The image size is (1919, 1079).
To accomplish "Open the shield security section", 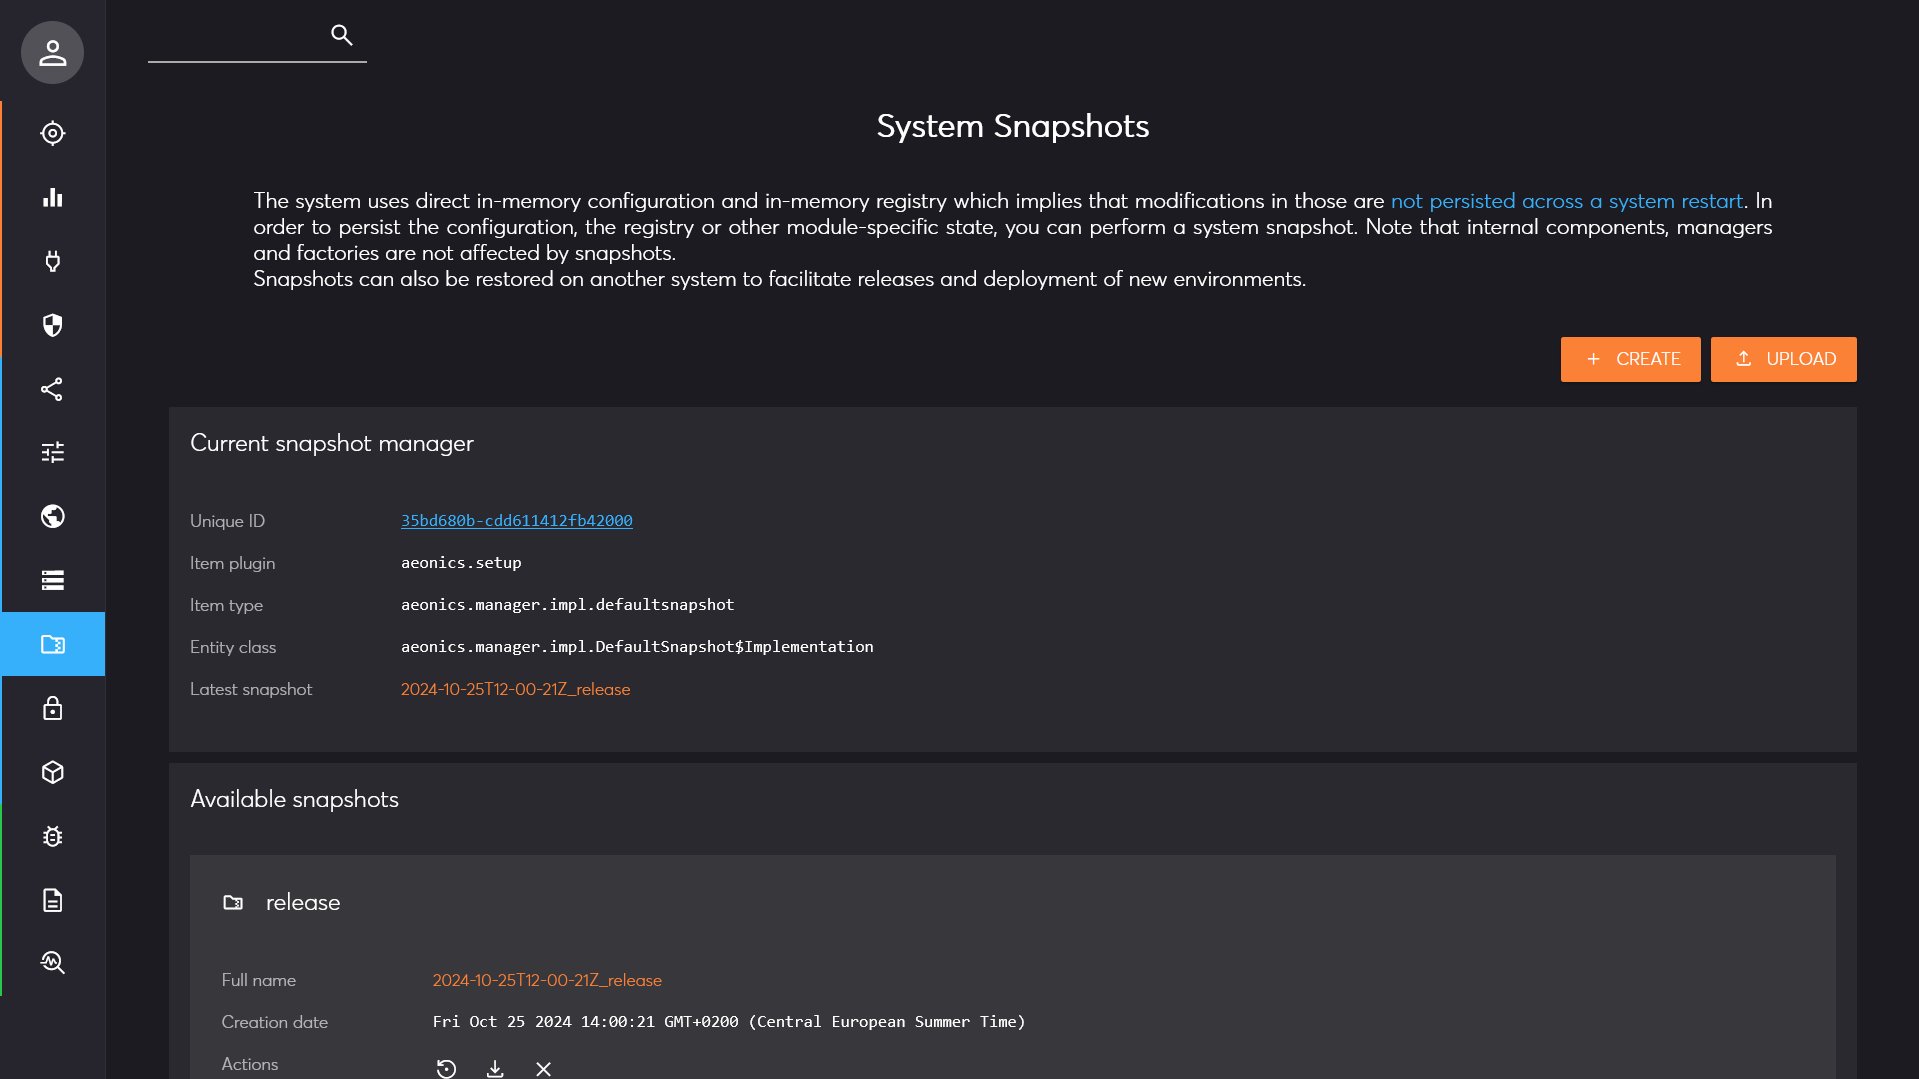I will click(x=52, y=325).
